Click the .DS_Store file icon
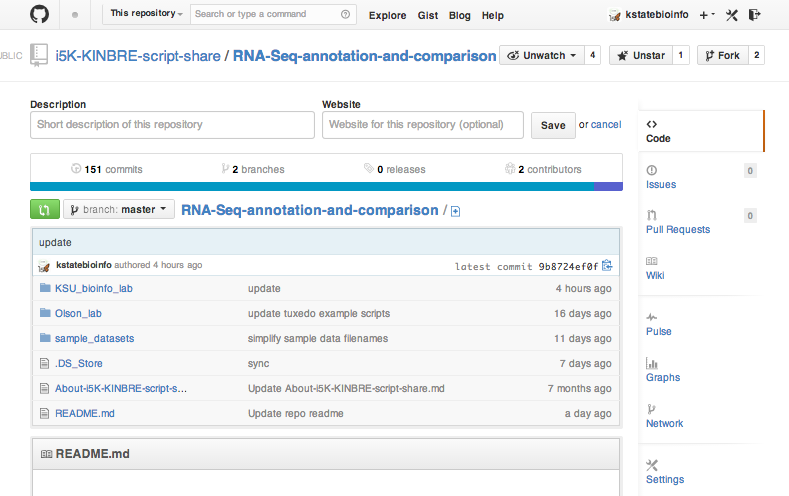The image size is (789, 496). pyautogui.click(x=44, y=363)
